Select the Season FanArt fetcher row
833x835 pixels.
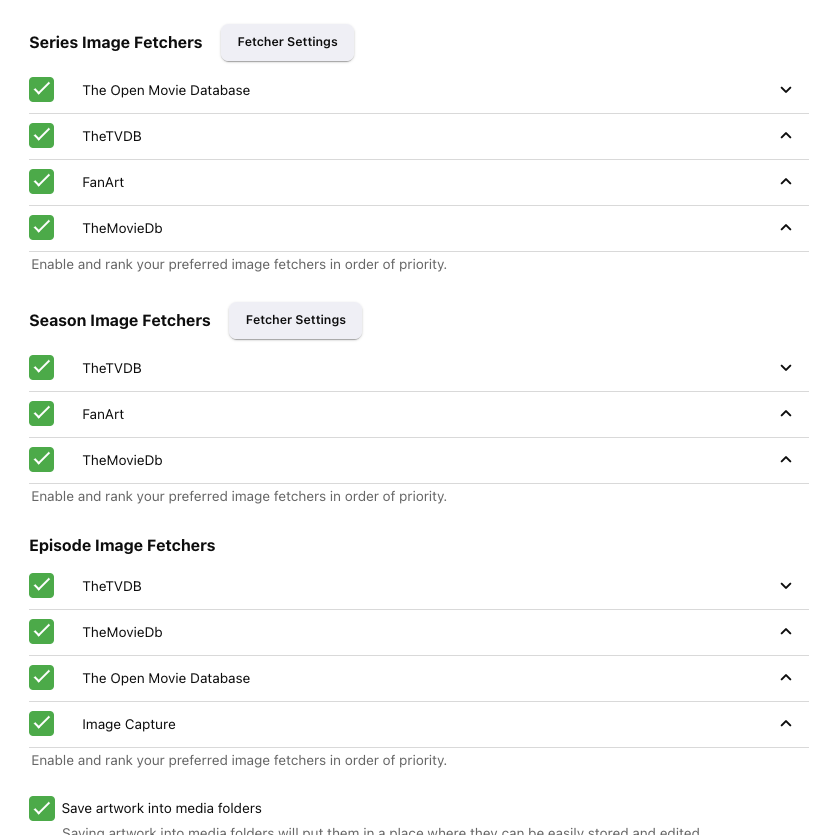click(x=400, y=414)
